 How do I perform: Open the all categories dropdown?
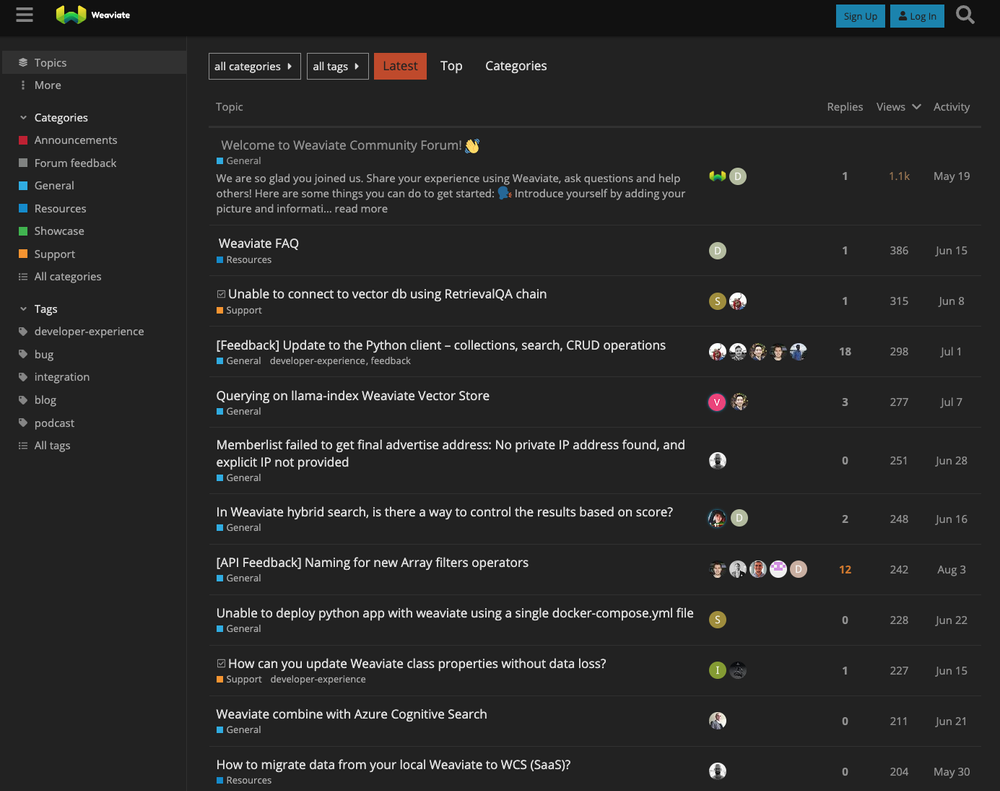(x=254, y=66)
